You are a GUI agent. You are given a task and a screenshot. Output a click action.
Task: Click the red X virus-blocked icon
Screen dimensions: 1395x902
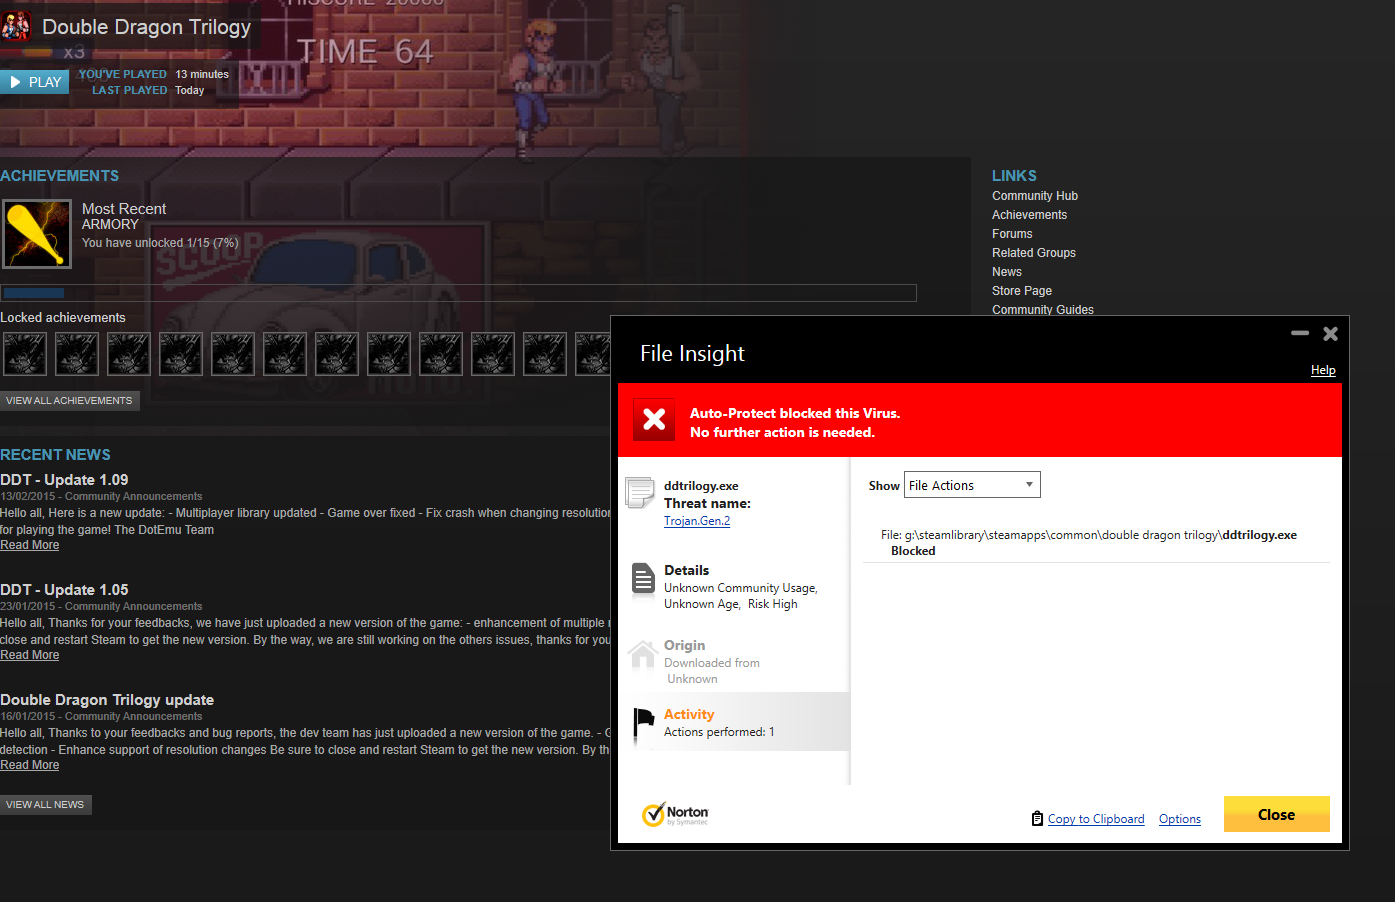pyautogui.click(x=654, y=420)
